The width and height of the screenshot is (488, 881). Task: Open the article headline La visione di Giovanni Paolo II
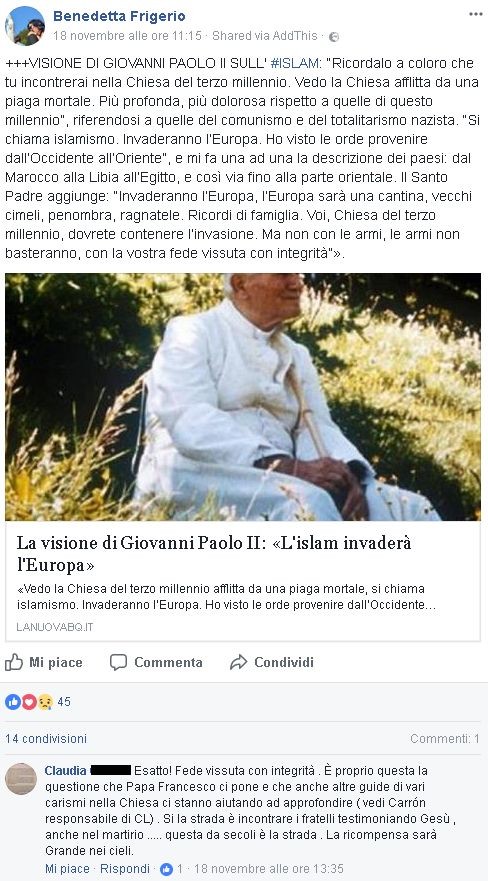(214, 554)
